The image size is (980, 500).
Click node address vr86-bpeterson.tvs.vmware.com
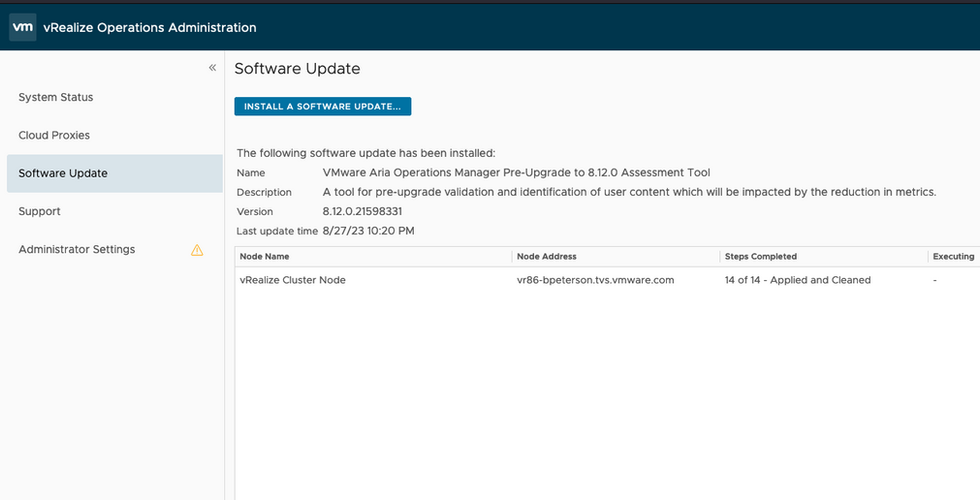click(x=596, y=280)
